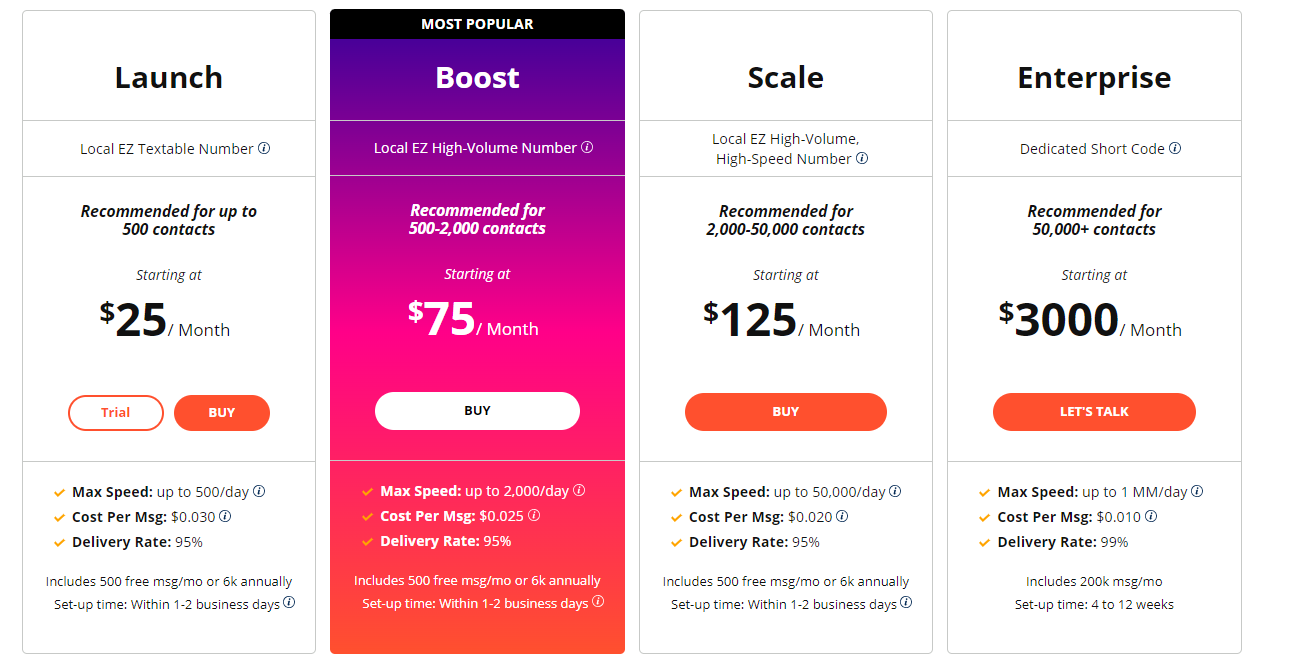
Task: Click BUY button under Launch plan
Action: 222,413
